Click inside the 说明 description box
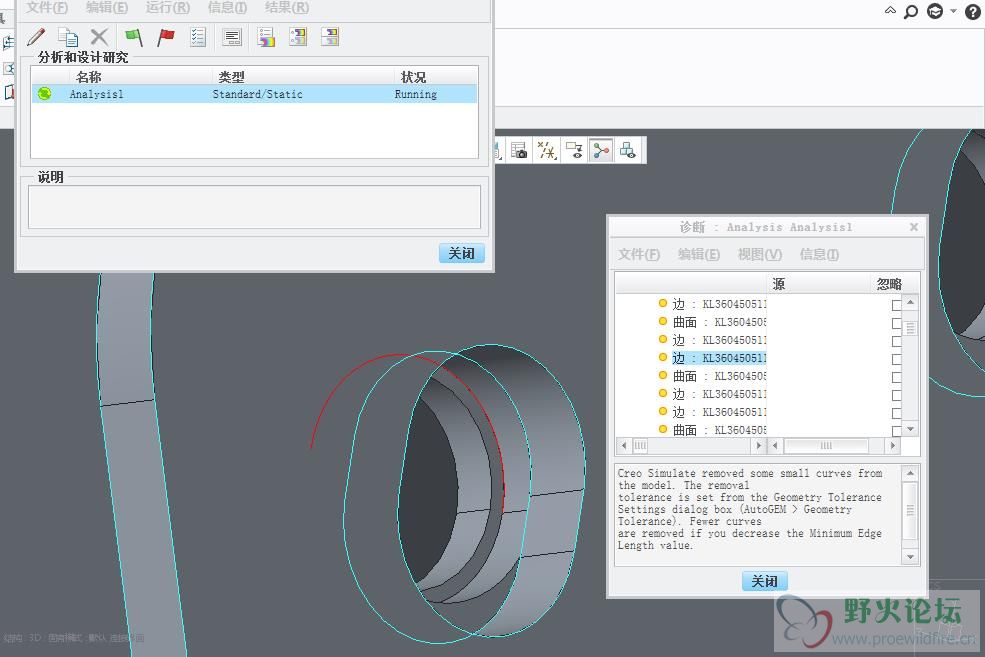Image resolution: width=985 pixels, height=657 pixels. click(x=254, y=207)
